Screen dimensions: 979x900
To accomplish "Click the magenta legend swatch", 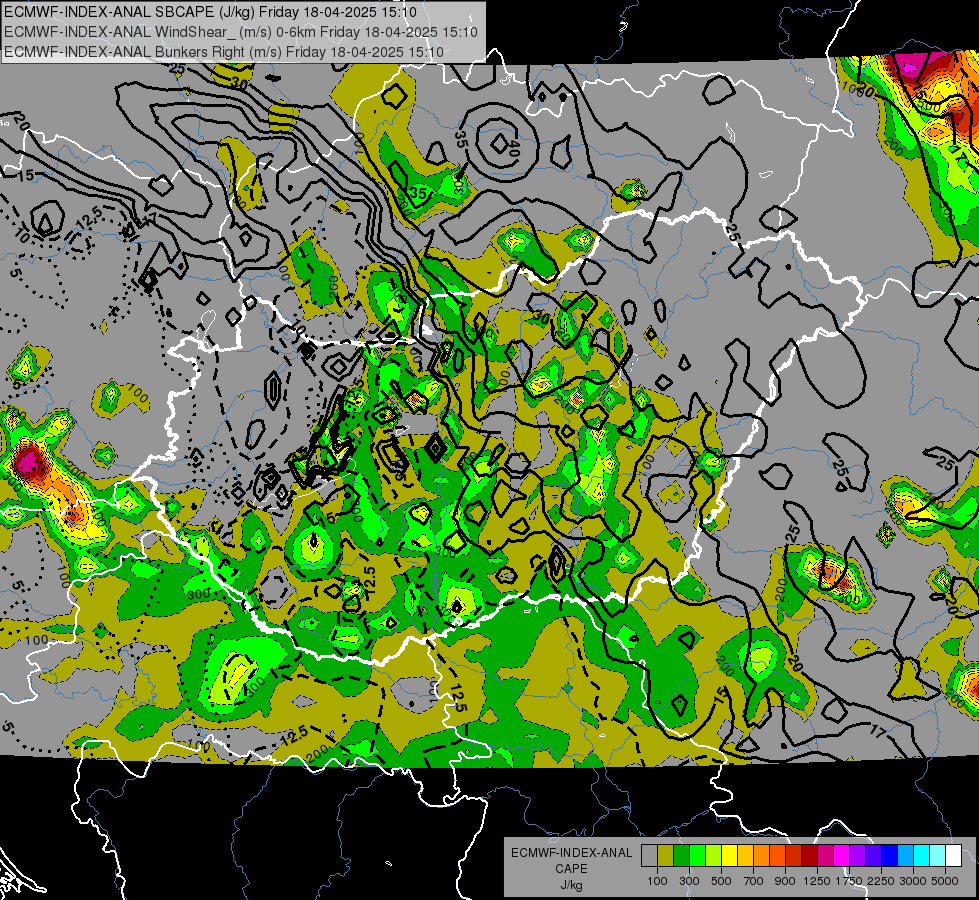I will point(842,855).
